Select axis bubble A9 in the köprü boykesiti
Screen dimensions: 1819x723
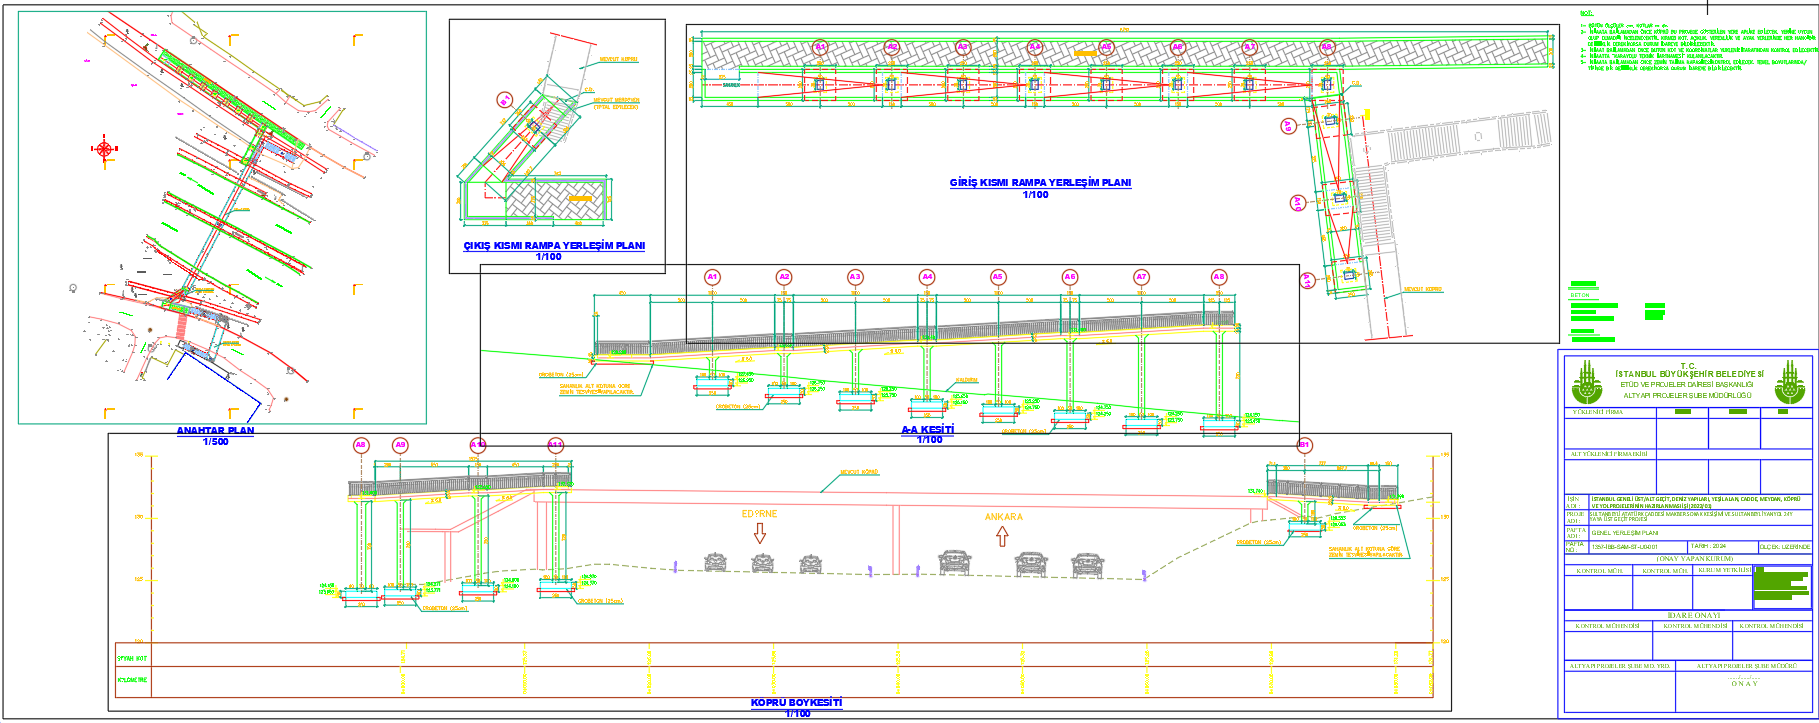(400, 445)
